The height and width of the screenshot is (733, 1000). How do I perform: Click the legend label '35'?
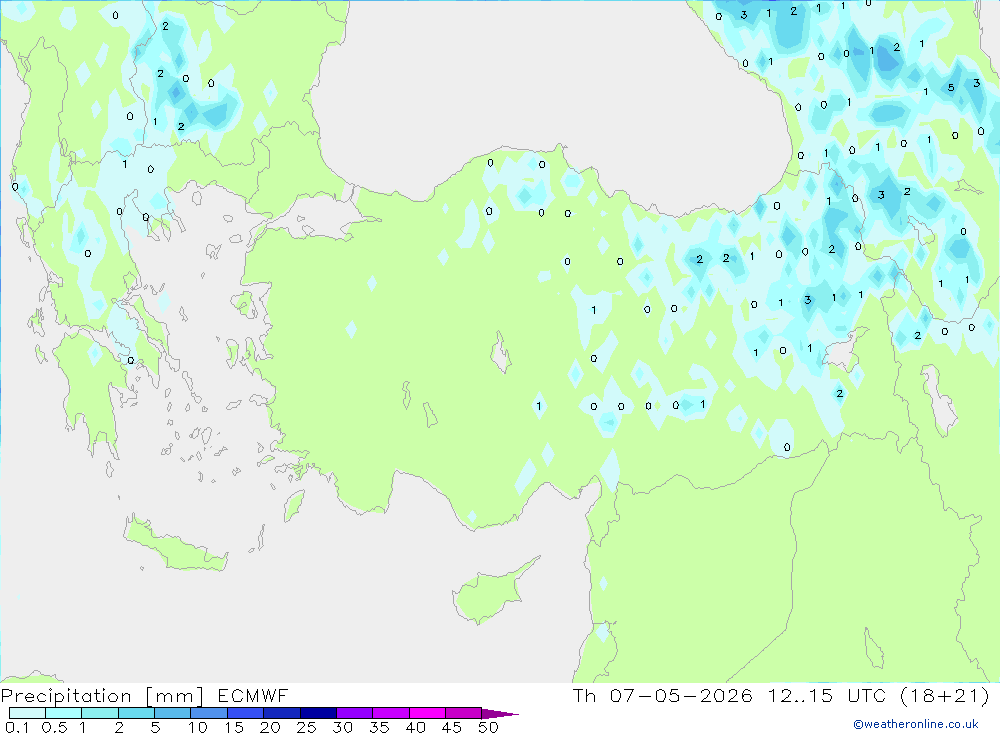coord(379,727)
